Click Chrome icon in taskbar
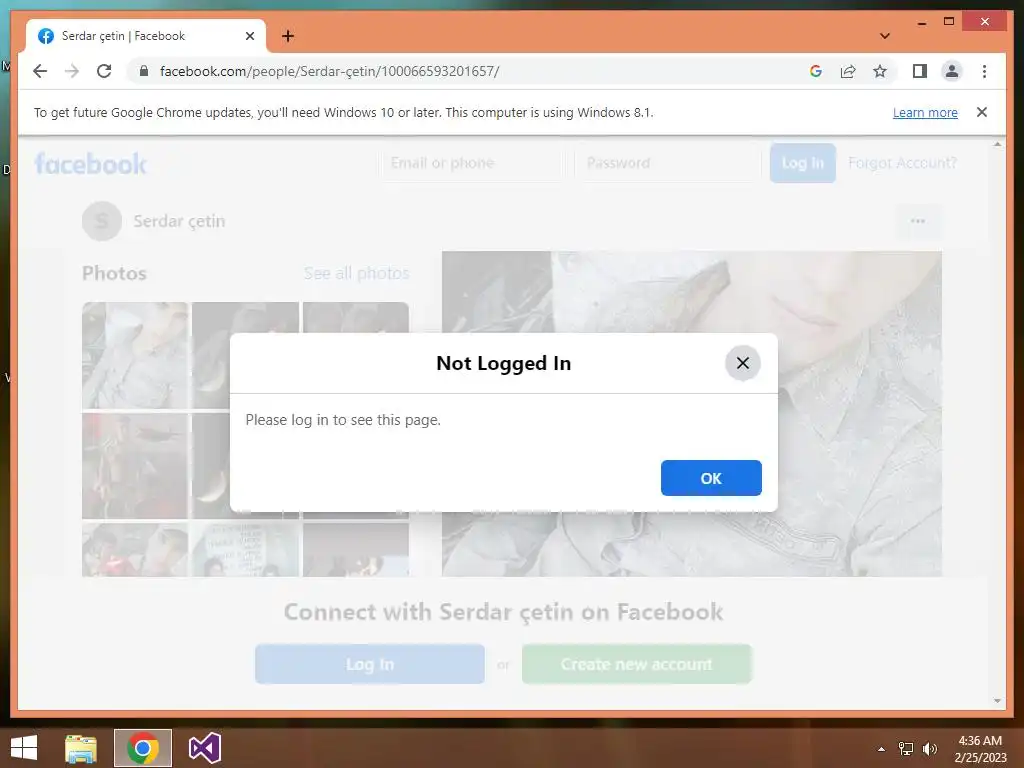The width and height of the screenshot is (1024, 768). [143, 748]
